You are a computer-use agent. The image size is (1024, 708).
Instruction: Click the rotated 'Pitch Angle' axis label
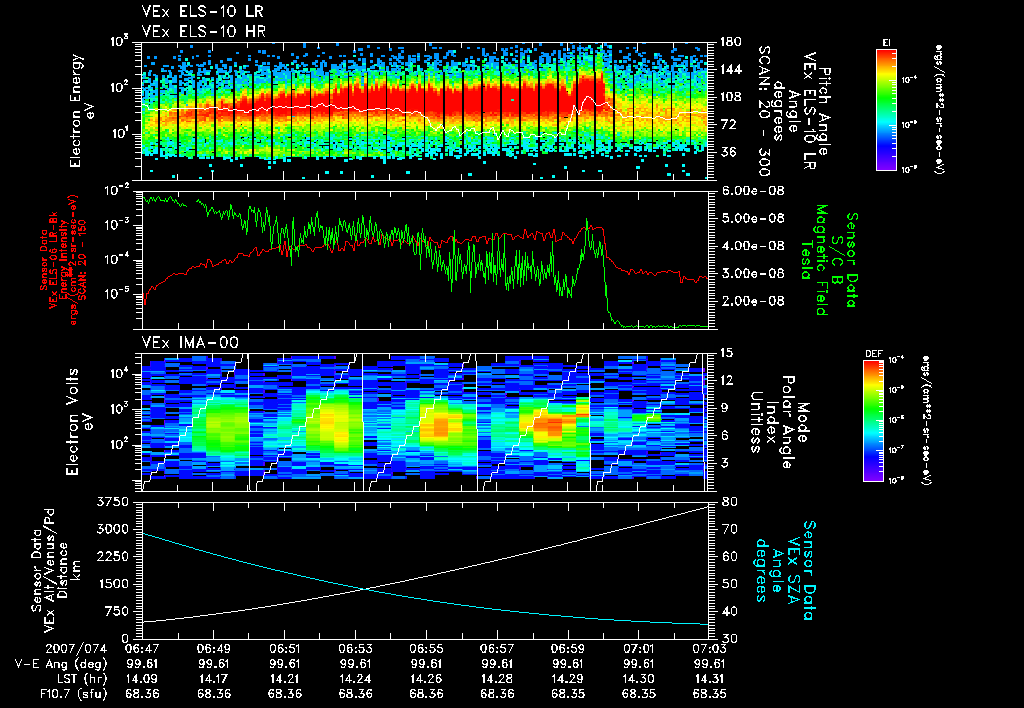click(x=825, y=111)
